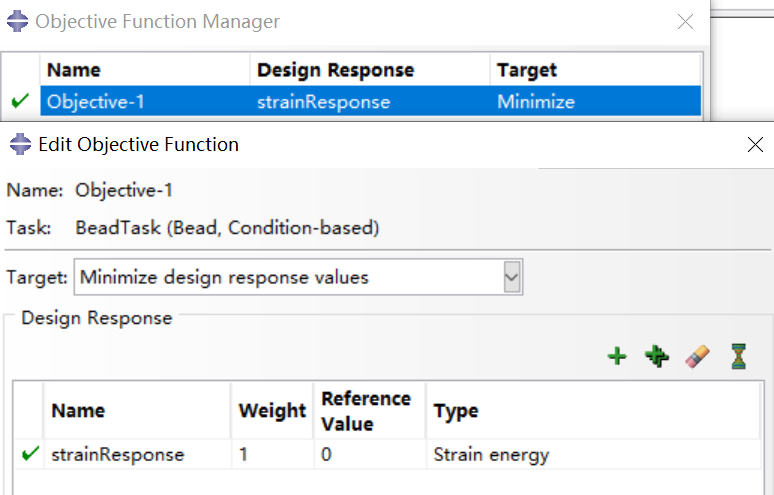Open the Target dropdown list
Viewport: 774px width, 495px height.
[x=512, y=277]
